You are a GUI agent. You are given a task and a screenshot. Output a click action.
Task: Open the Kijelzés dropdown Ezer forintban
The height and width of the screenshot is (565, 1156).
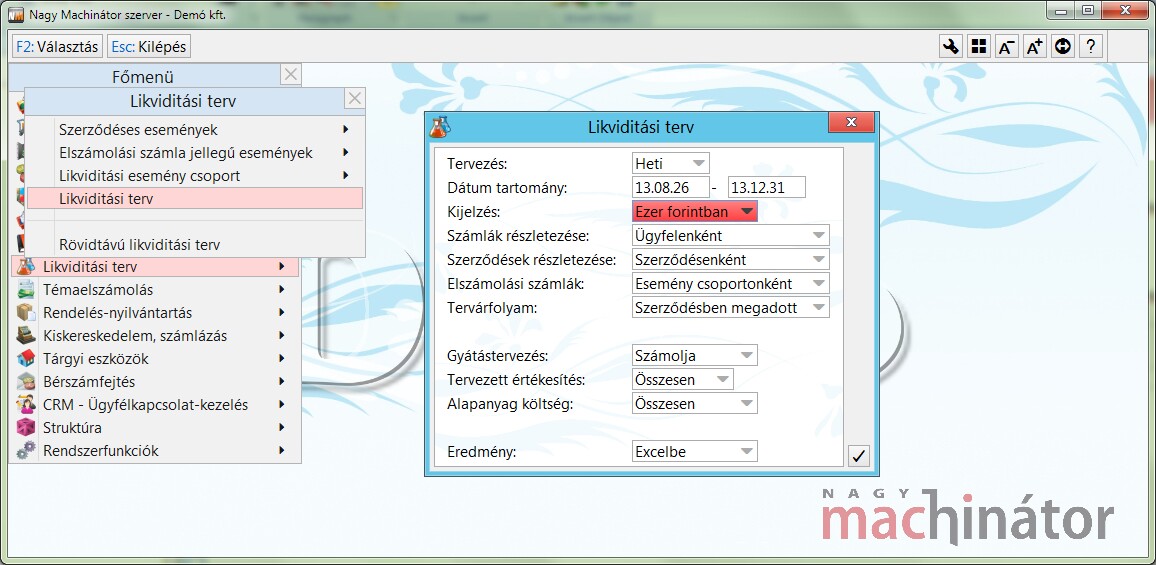tap(694, 212)
